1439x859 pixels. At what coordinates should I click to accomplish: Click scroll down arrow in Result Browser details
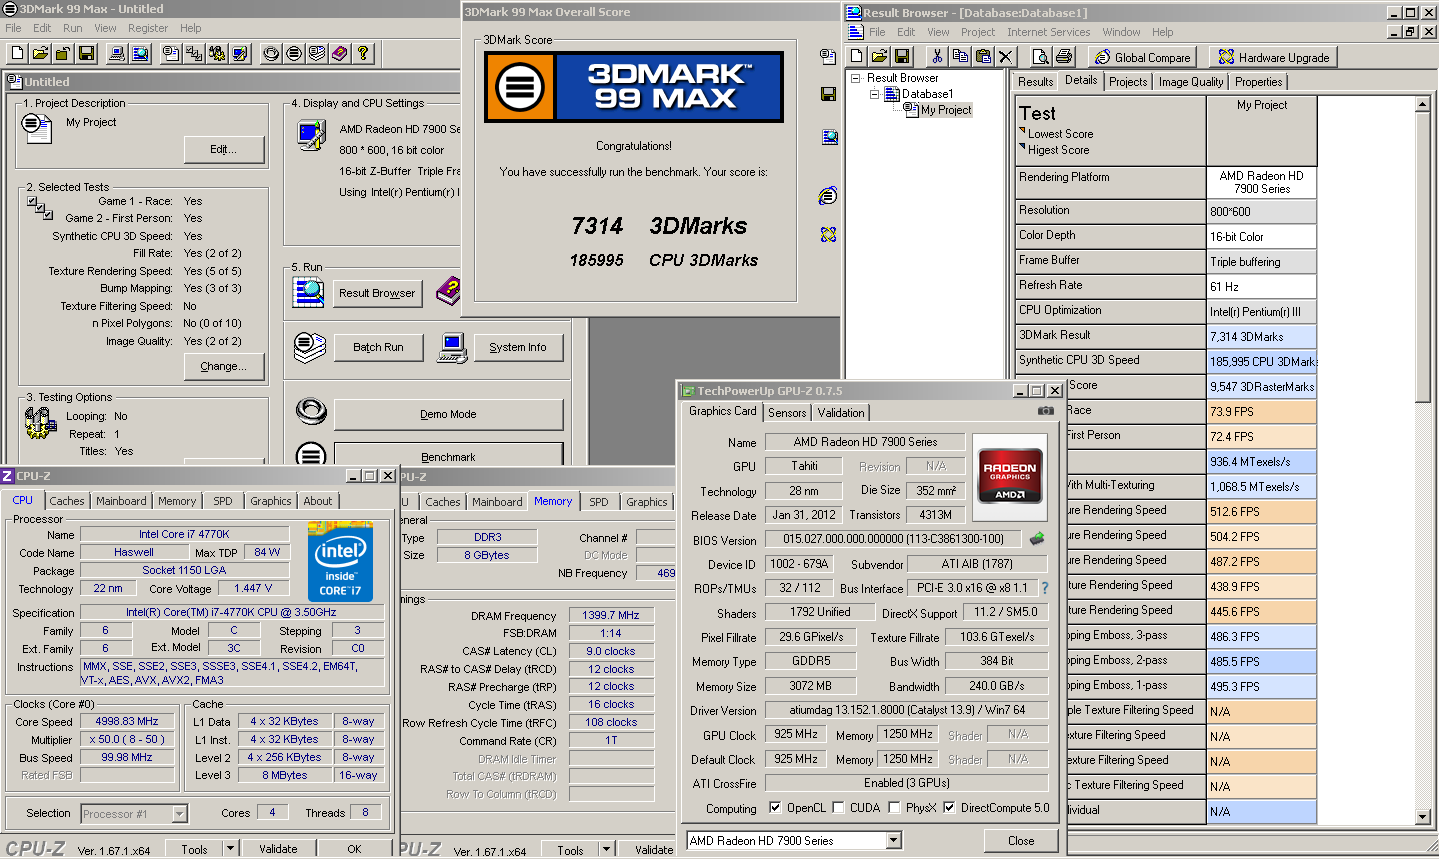pyautogui.click(x=1424, y=817)
